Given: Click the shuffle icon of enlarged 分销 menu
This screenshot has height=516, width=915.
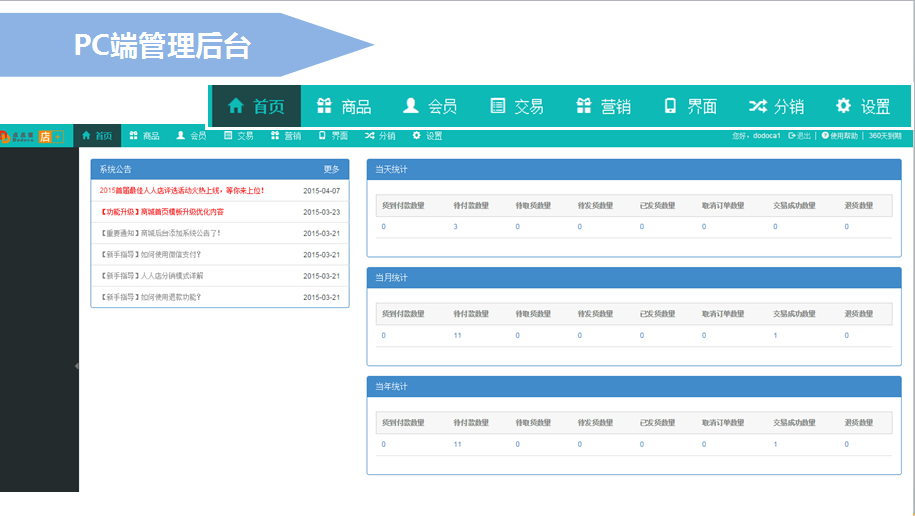Looking at the screenshot, I should click(x=758, y=106).
